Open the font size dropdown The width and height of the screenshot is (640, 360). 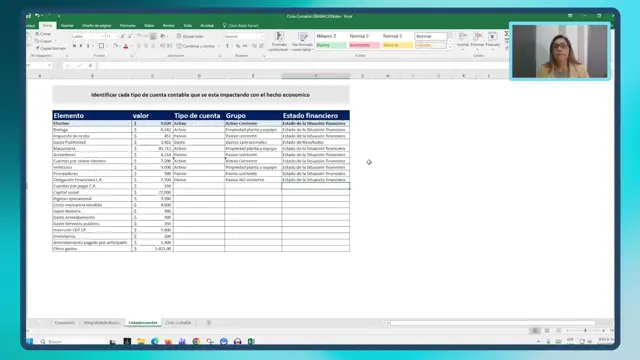pos(117,36)
